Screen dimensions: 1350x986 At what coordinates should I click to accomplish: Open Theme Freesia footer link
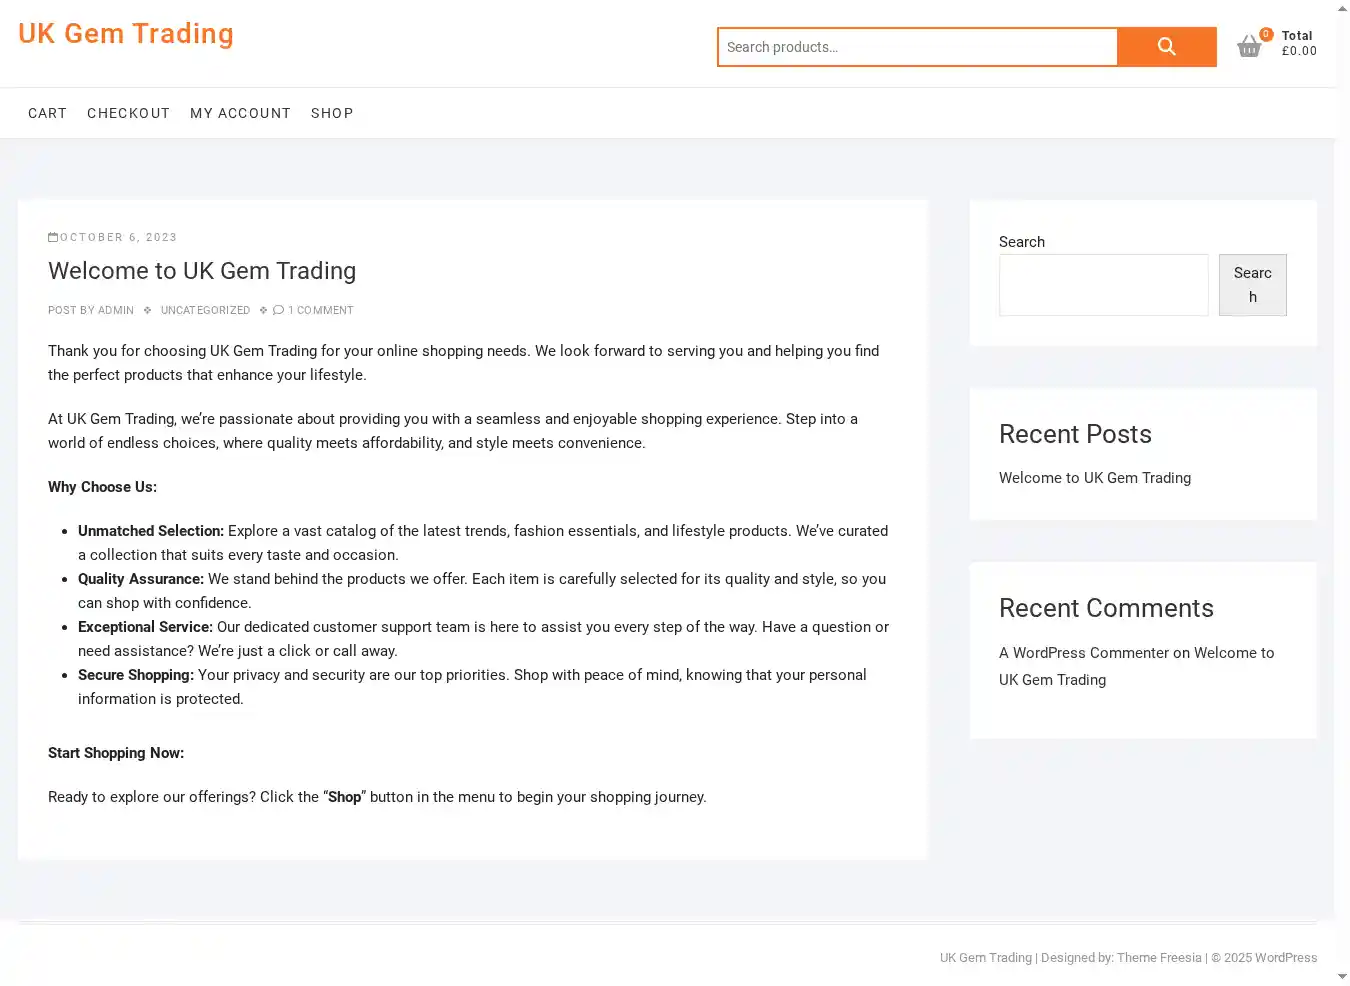pyautogui.click(x=1159, y=958)
